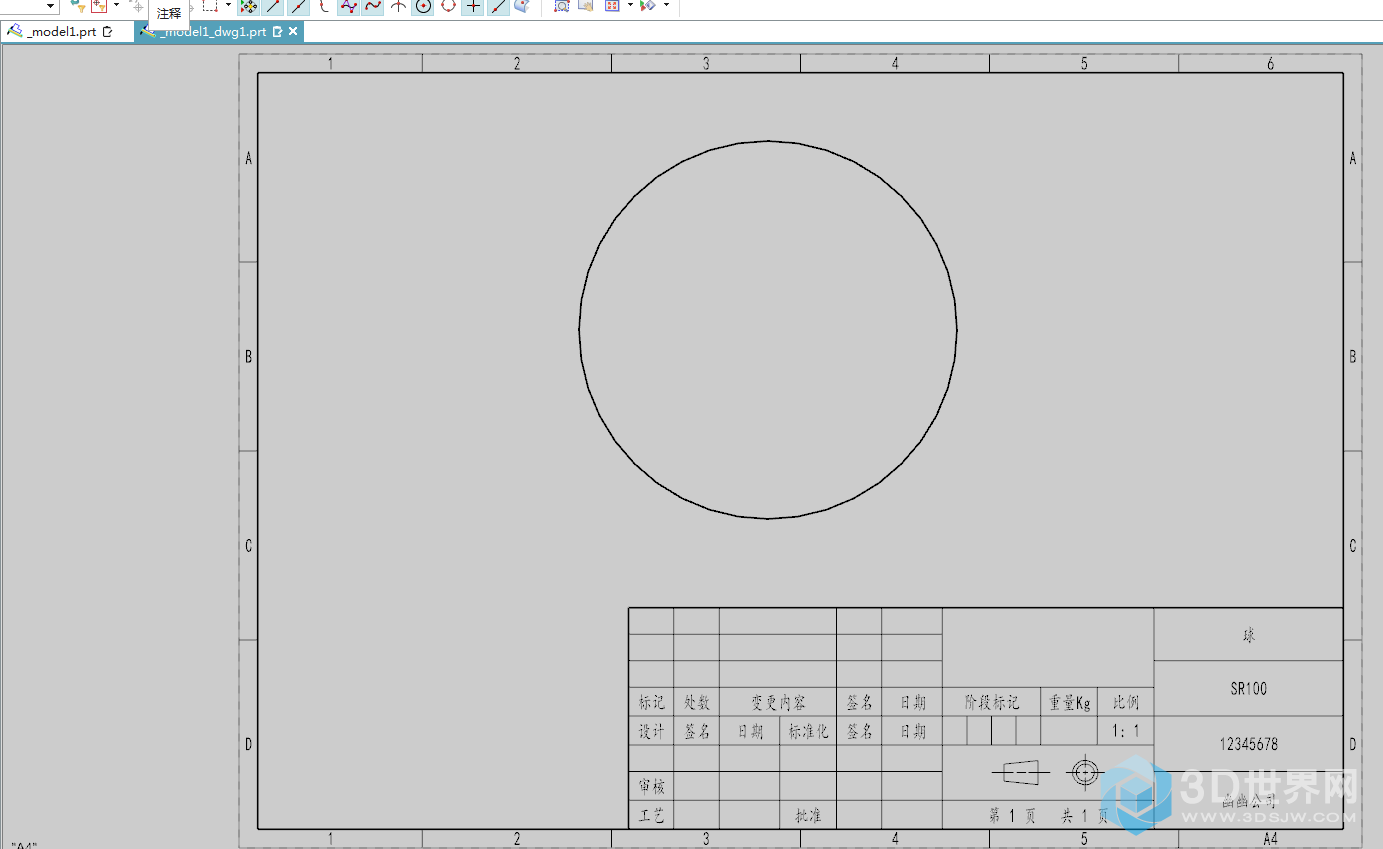Click the '审核' cell
This screenshot has height=849, width=1383.
[x=651, y=786]
